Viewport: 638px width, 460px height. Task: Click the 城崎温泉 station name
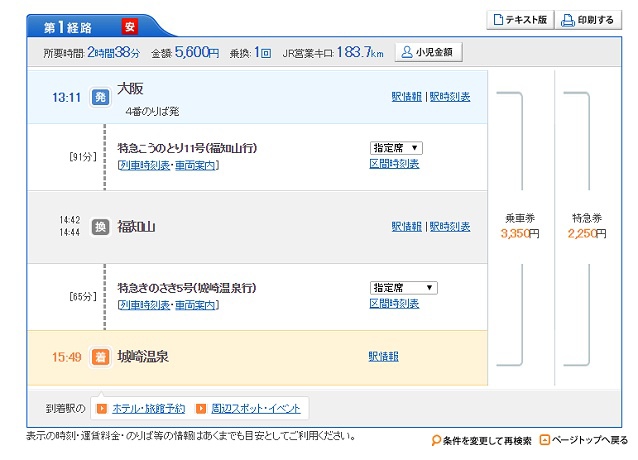point(143,357)
